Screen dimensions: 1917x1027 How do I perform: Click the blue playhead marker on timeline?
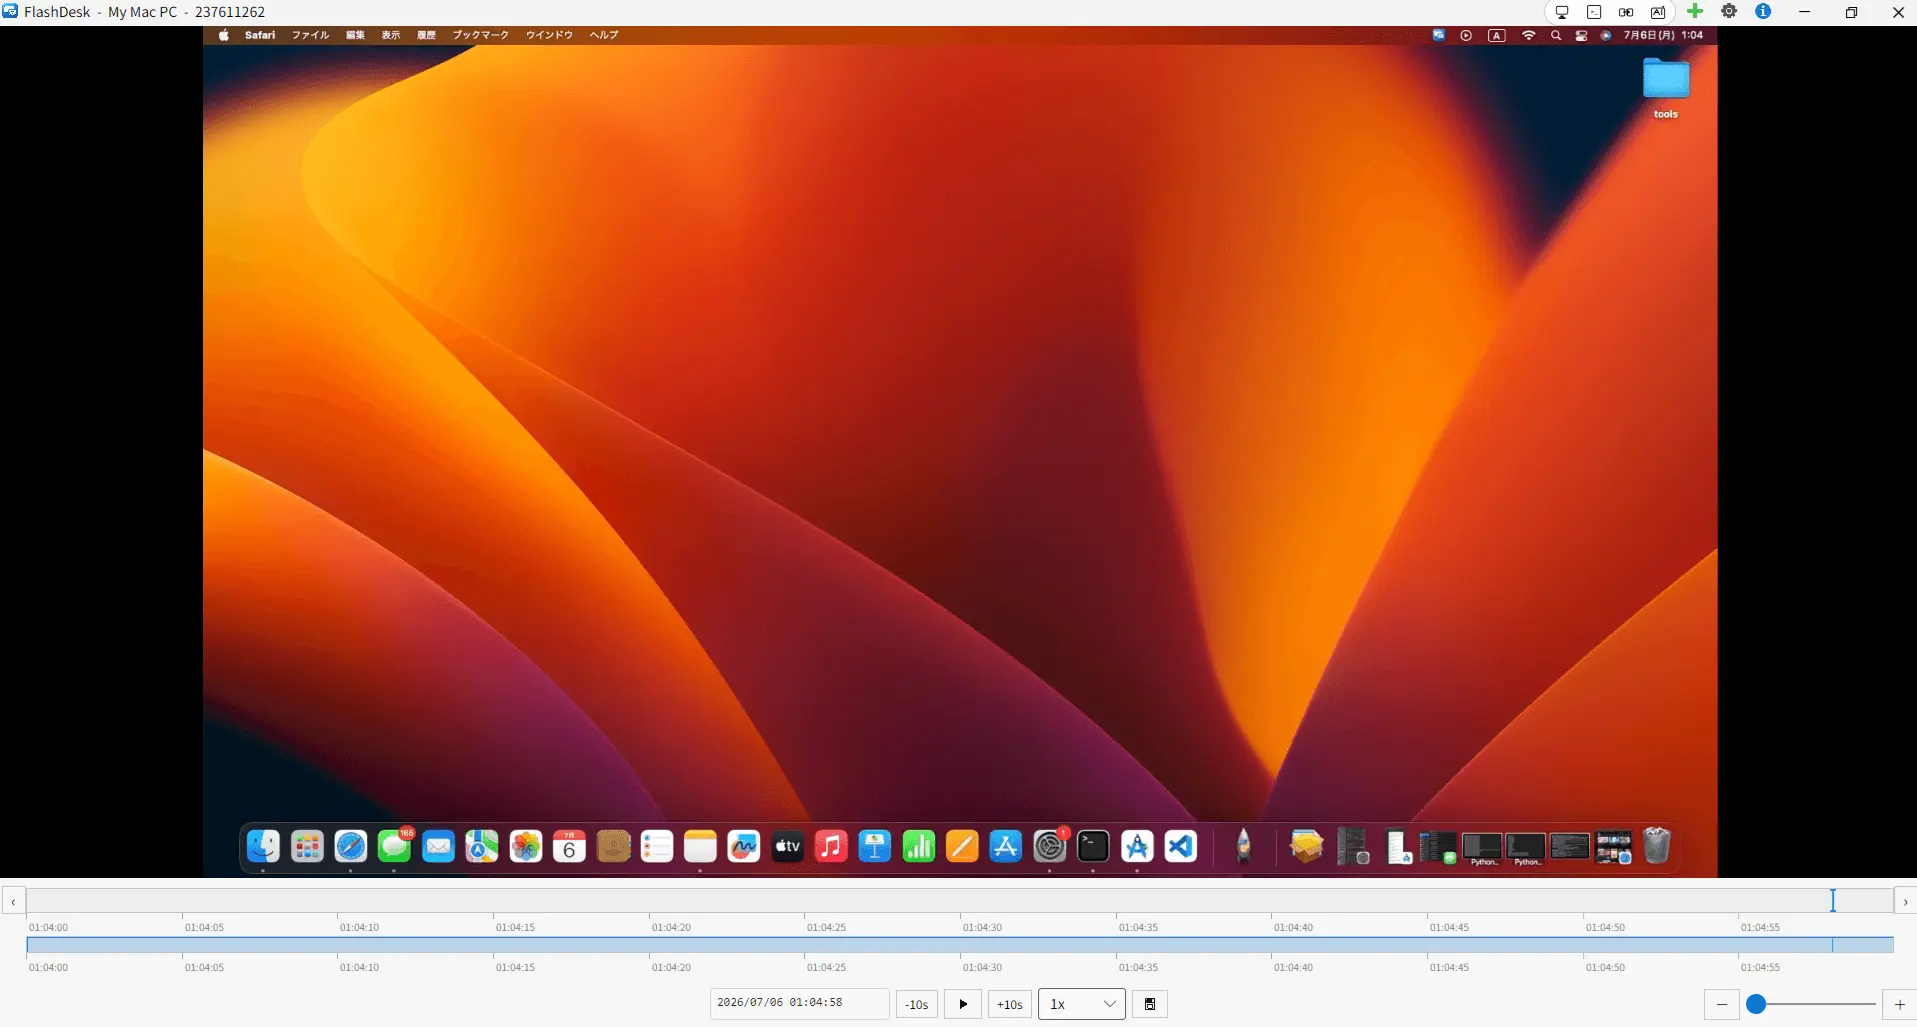[1833, 900]
